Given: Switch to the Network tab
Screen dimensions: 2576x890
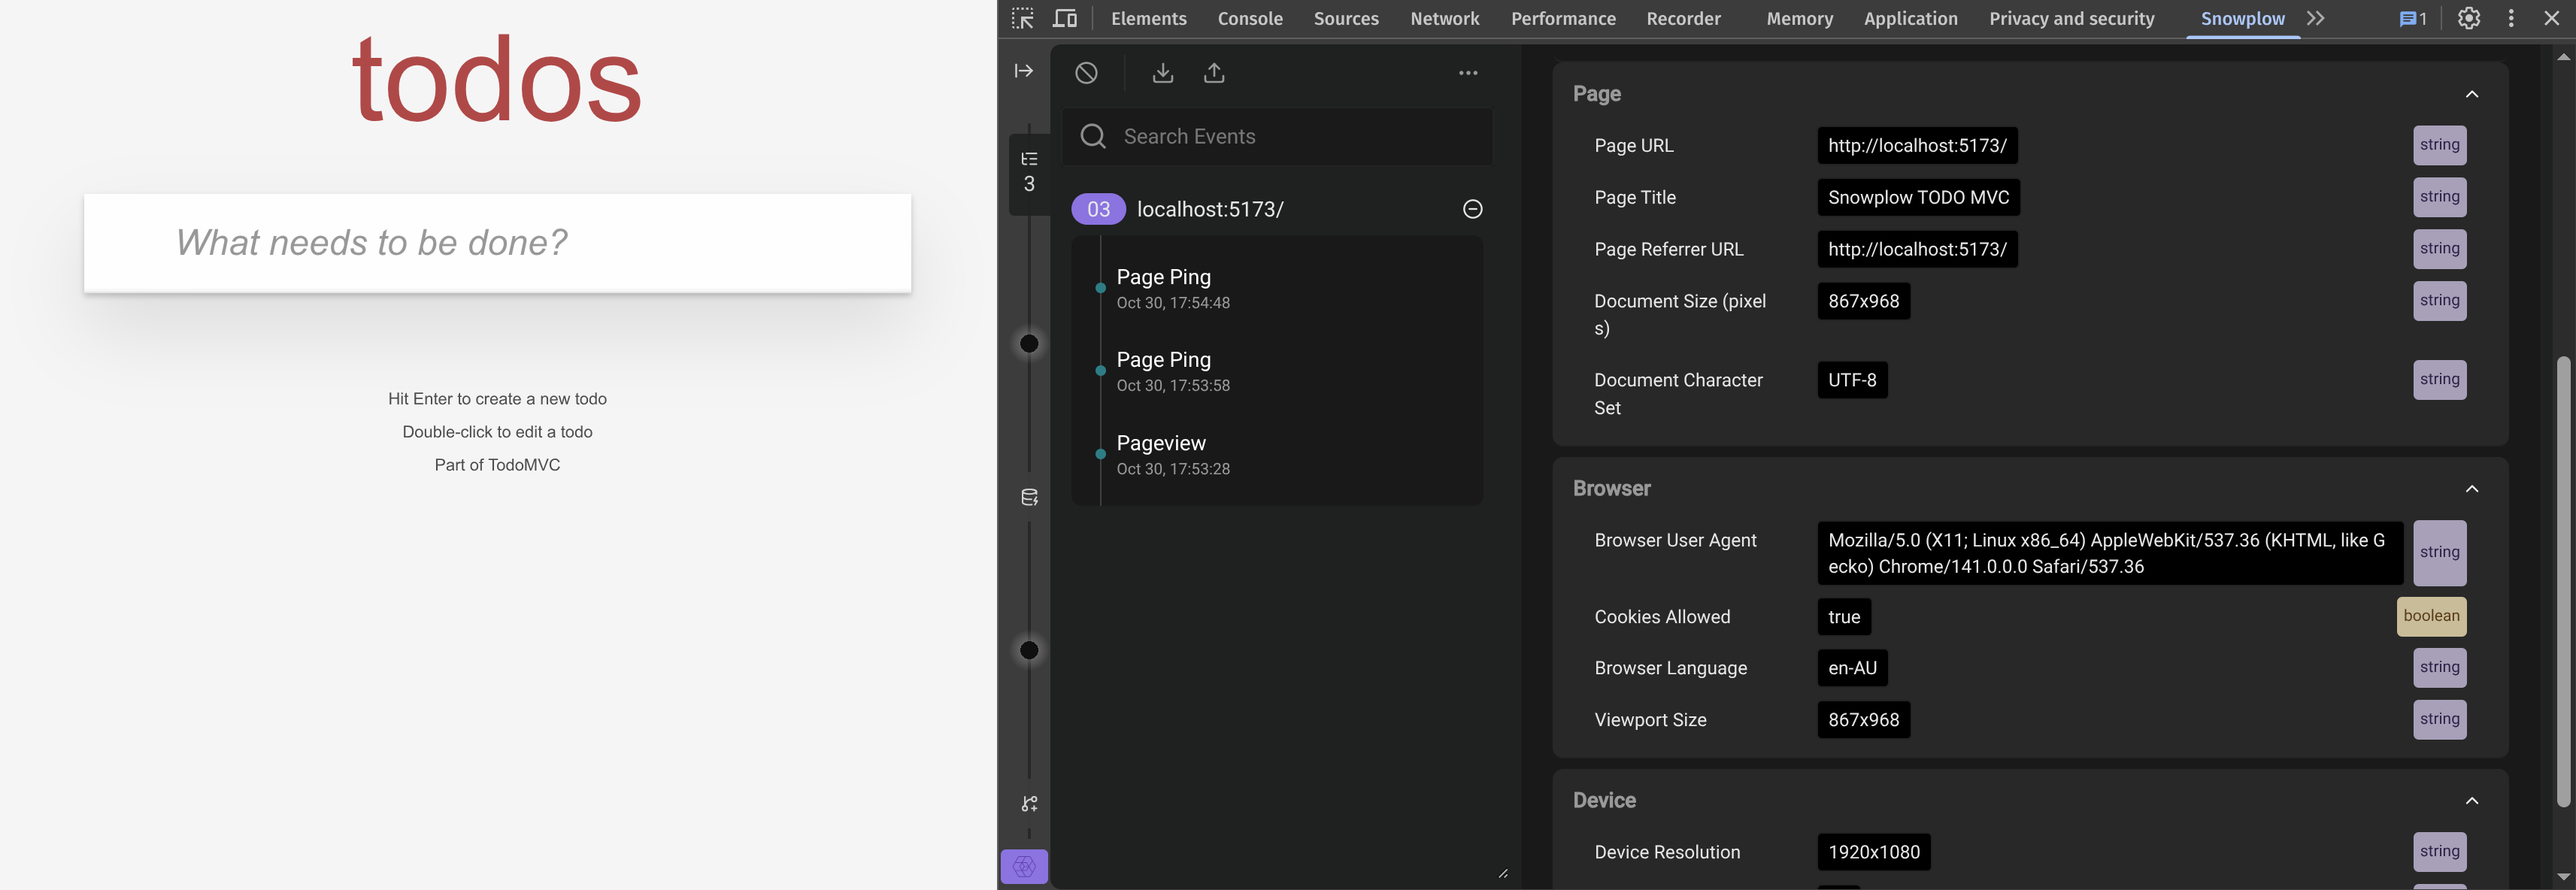Looking at the screenshot, I should 1444,19.
